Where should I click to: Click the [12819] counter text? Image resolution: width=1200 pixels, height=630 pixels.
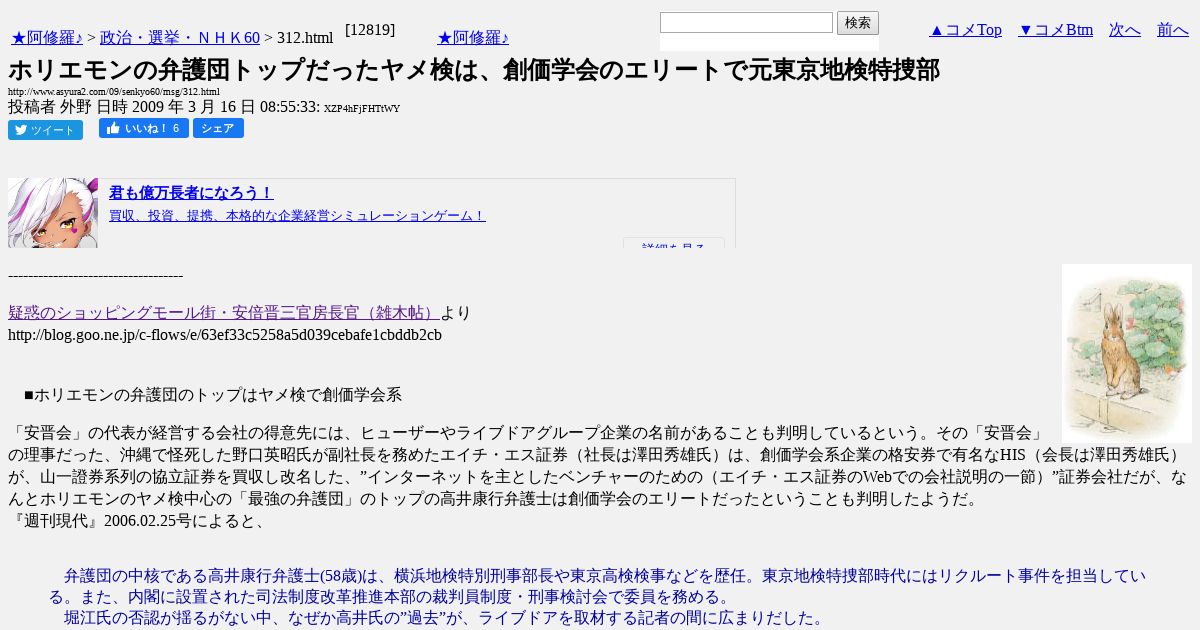370,30
